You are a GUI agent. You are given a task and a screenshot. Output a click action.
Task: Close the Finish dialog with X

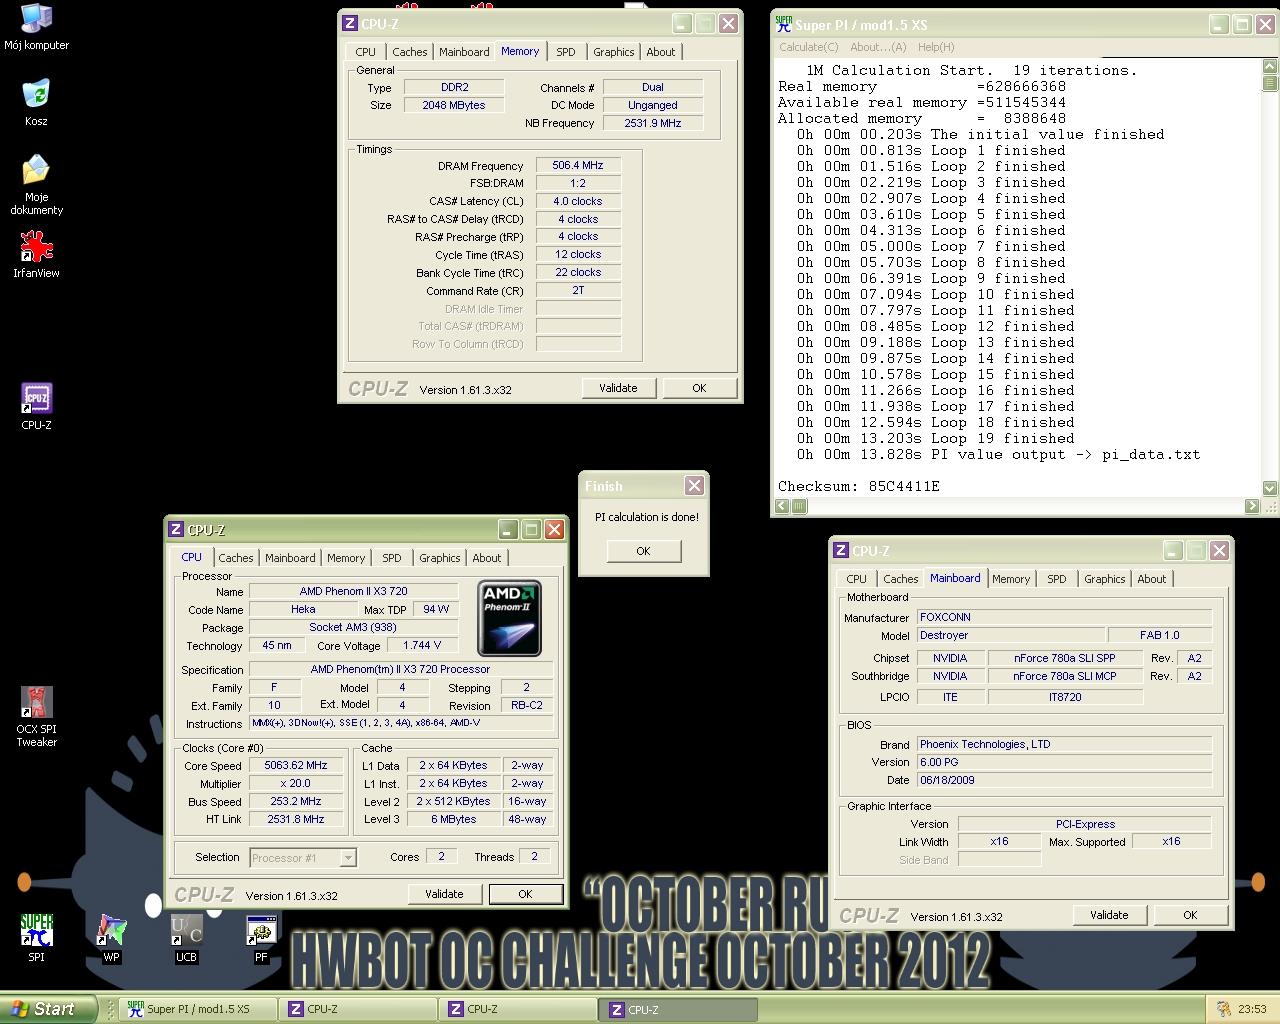tap(694, 485)
